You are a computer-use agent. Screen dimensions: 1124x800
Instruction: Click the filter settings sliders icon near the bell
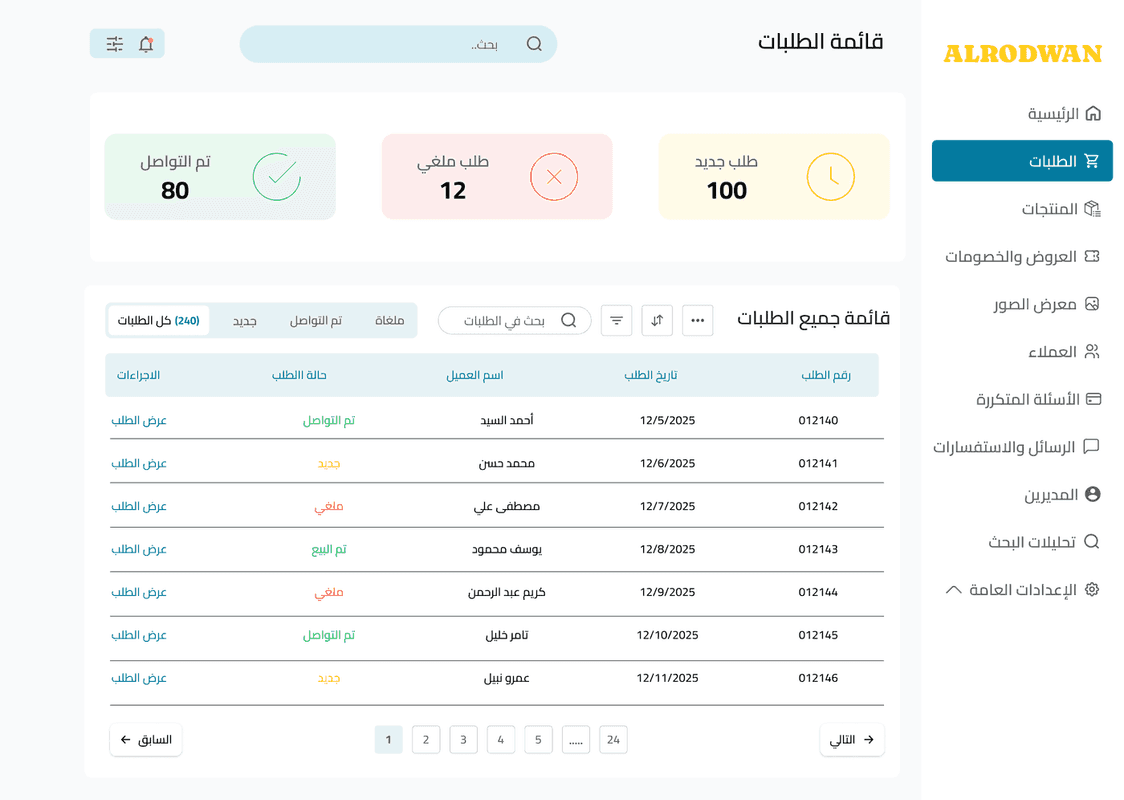pyautogui.click(x=114, y=44)
